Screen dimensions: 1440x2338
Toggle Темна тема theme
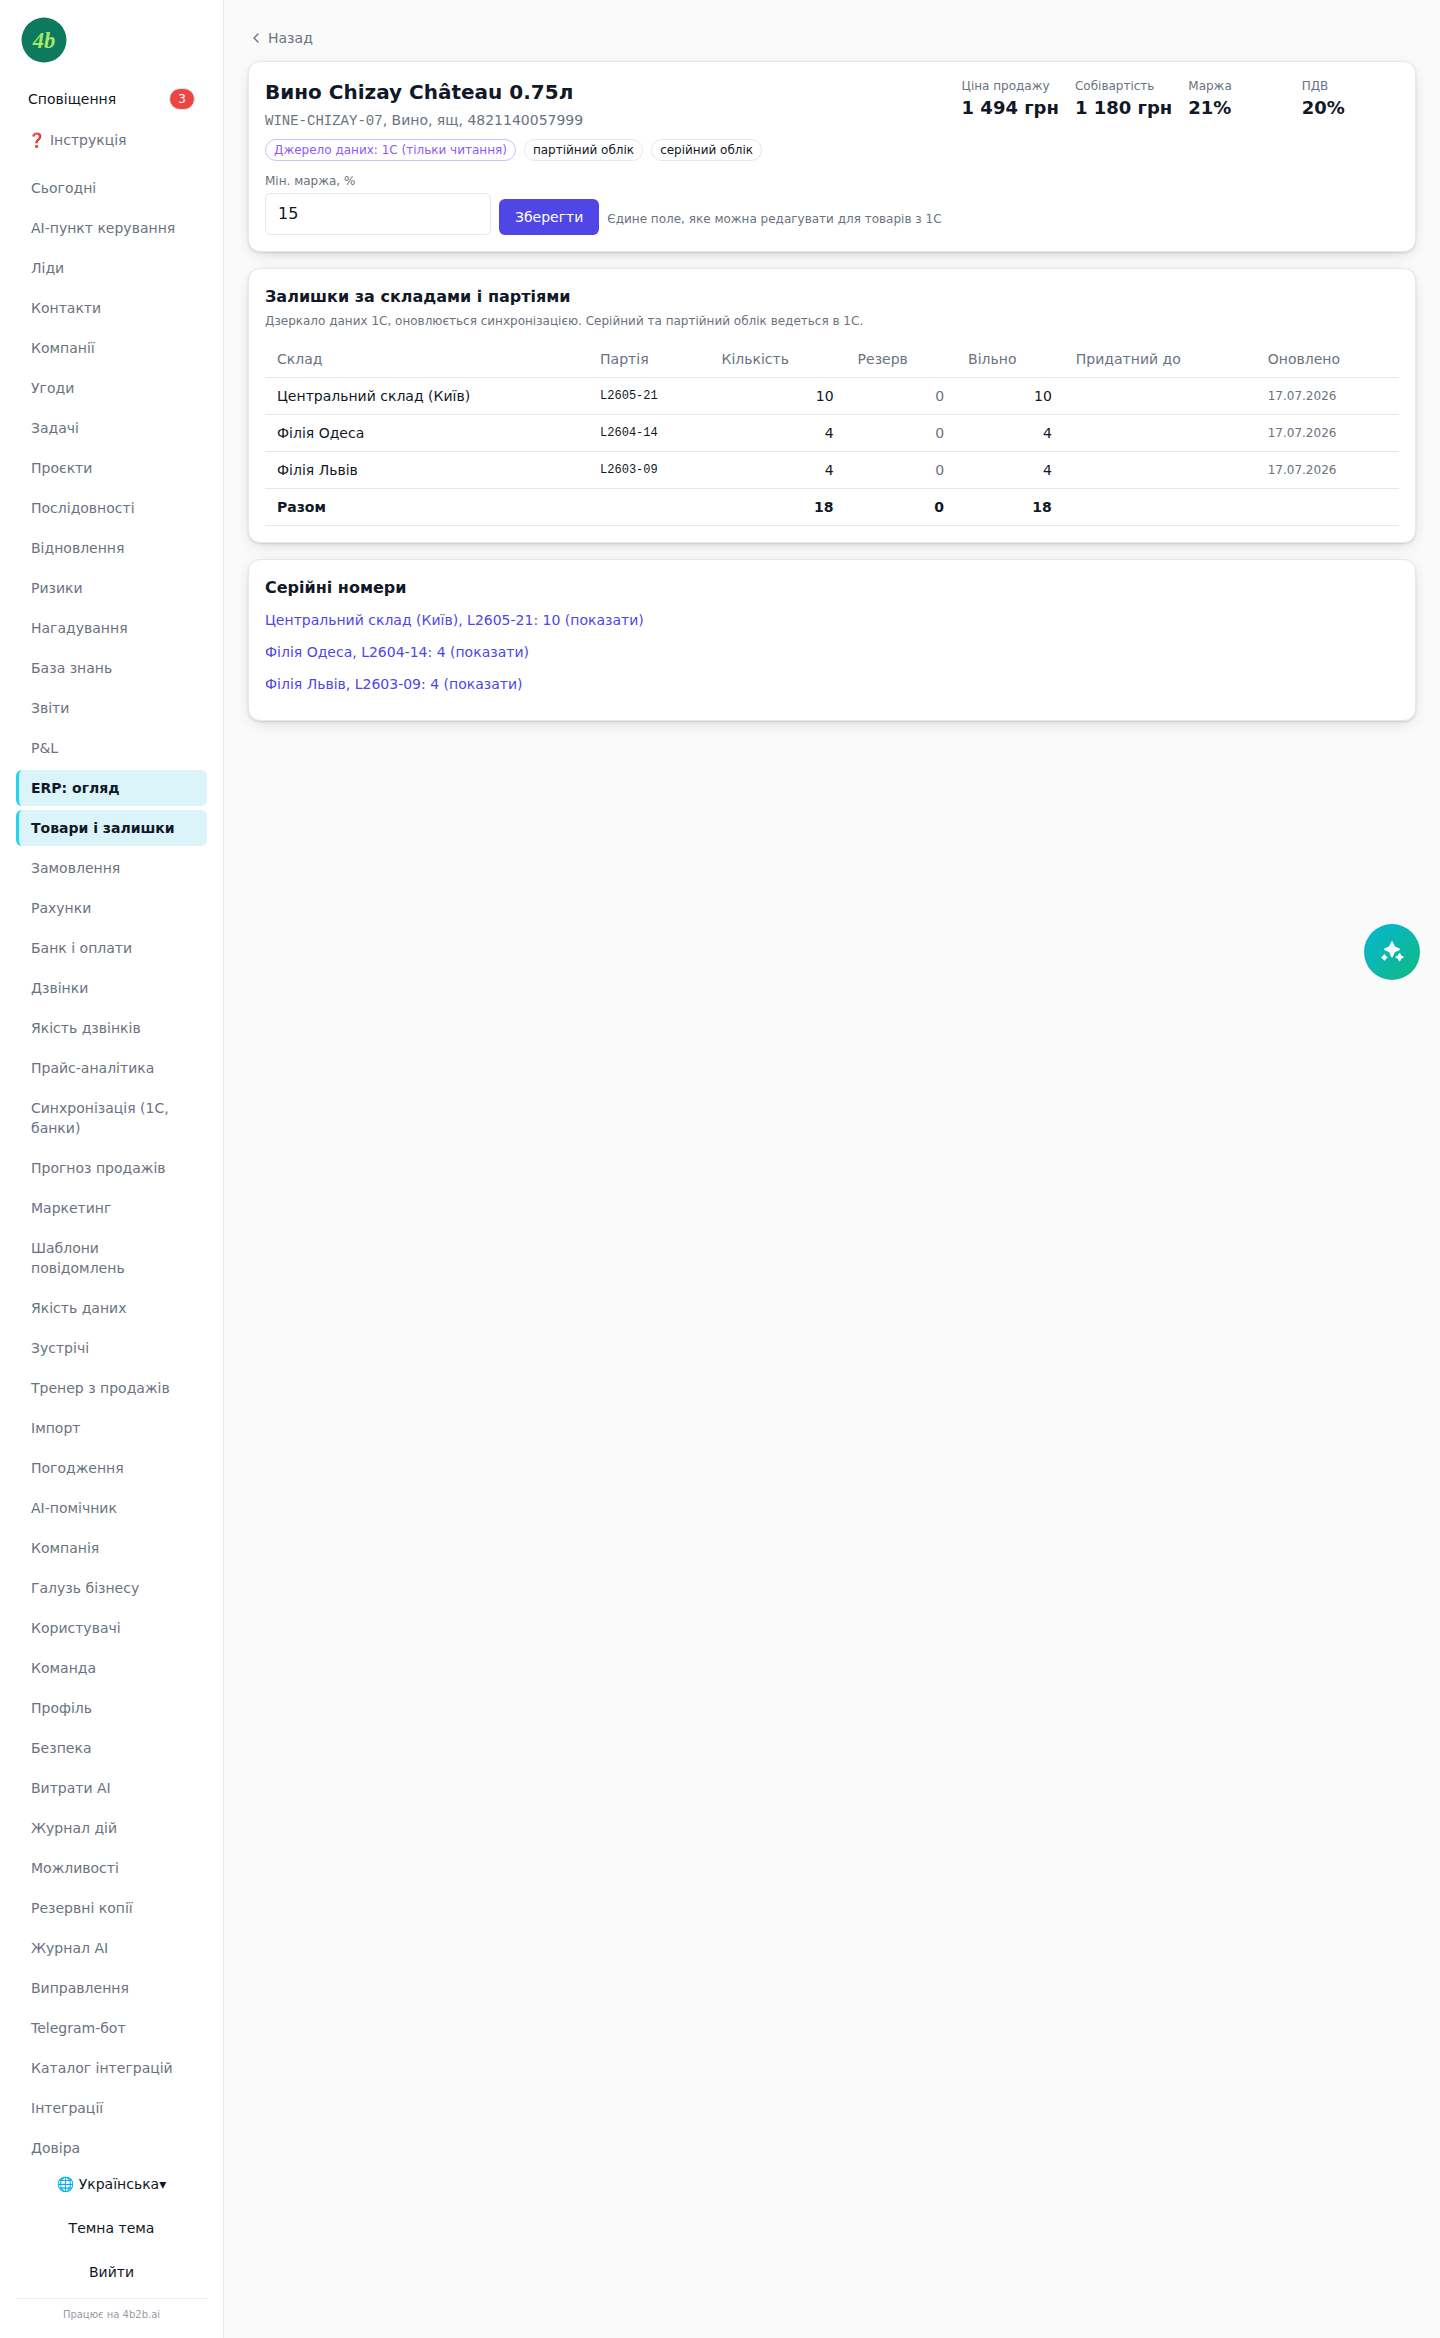pyautogui.click(x=111, y=2228)
